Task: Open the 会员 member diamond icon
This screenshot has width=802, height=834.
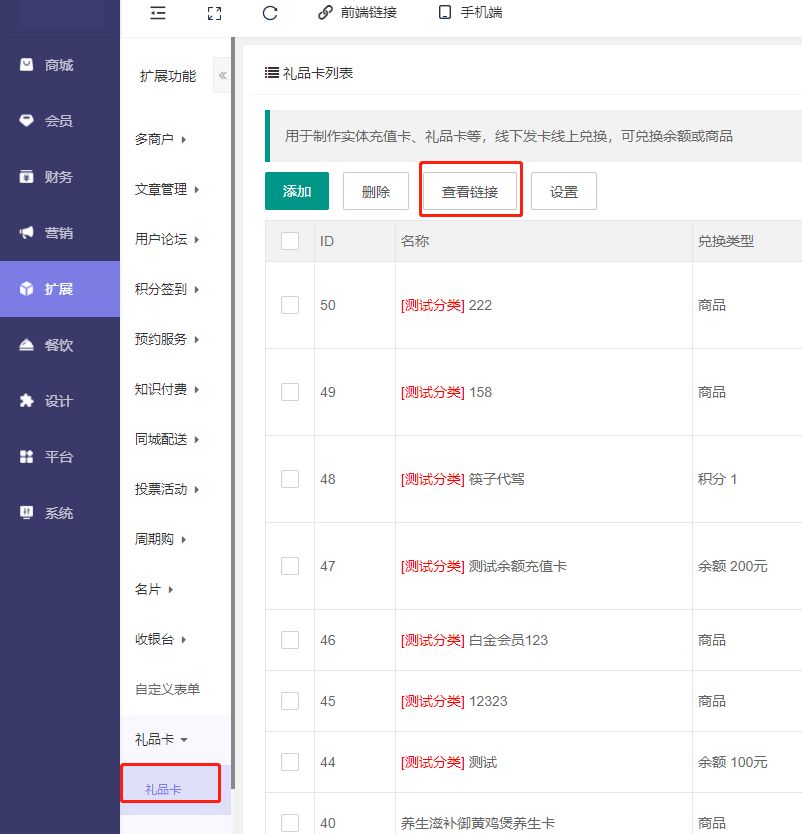Action: tap(27, 121)
